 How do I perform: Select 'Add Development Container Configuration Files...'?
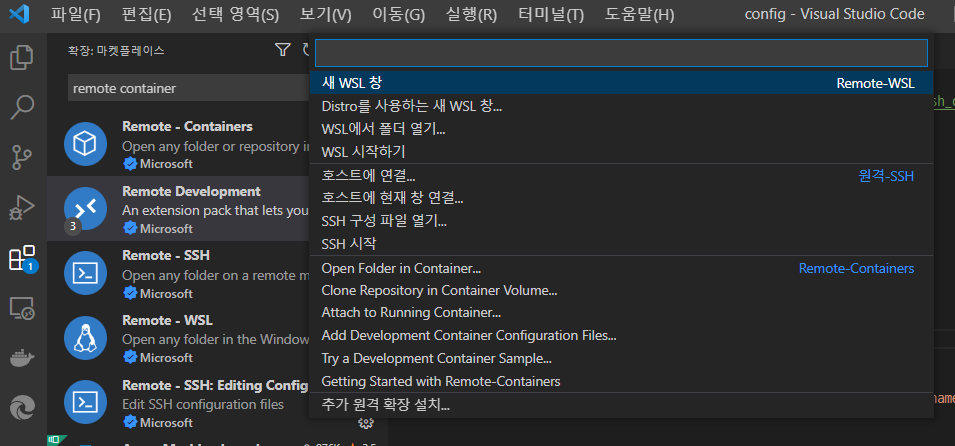pyautogui.click(x=621, y=336)
